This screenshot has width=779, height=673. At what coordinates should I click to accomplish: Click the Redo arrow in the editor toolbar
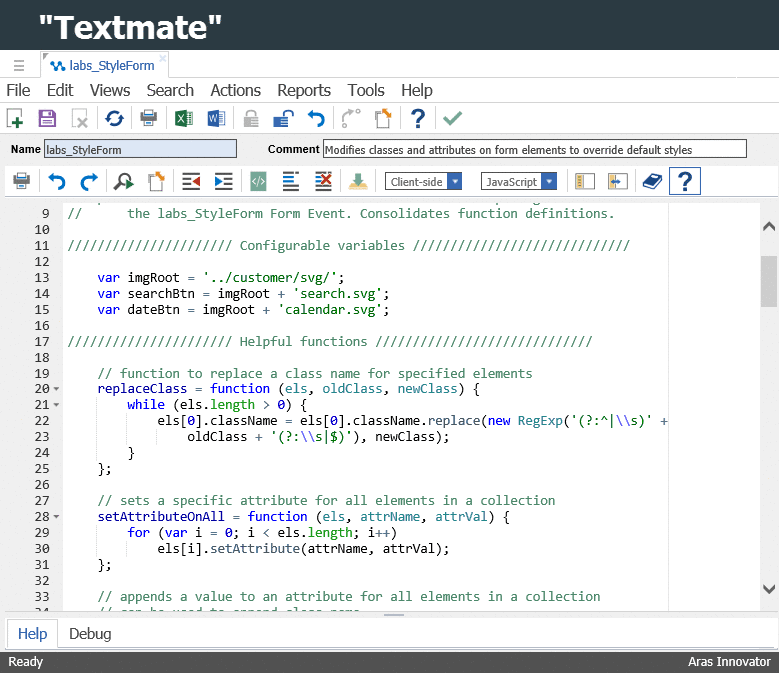click(89, 182)
